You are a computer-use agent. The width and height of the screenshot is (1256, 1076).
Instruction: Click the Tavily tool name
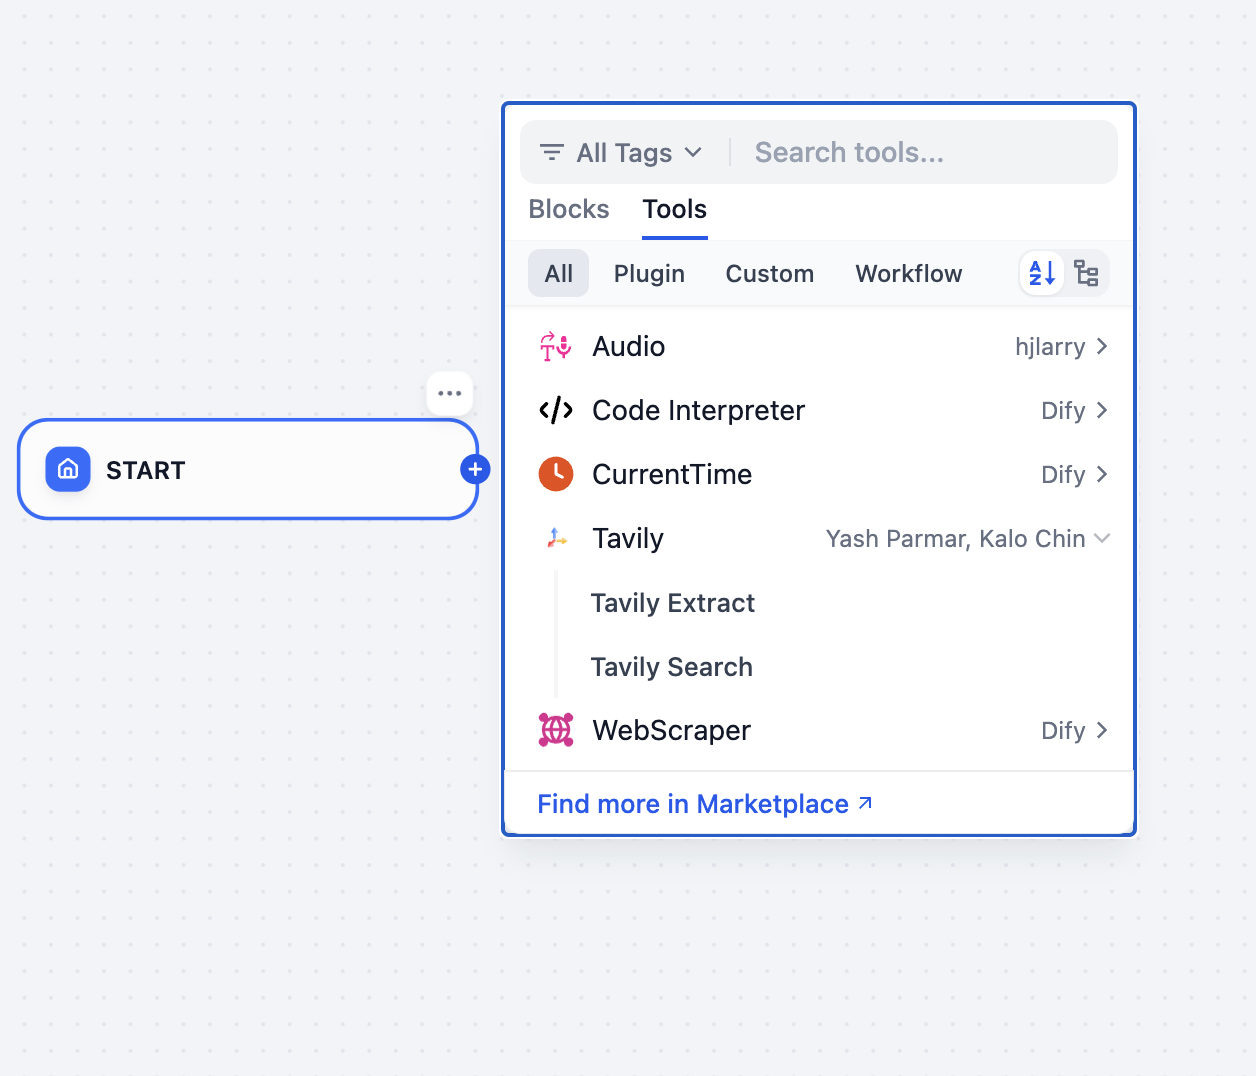point(628,538)
